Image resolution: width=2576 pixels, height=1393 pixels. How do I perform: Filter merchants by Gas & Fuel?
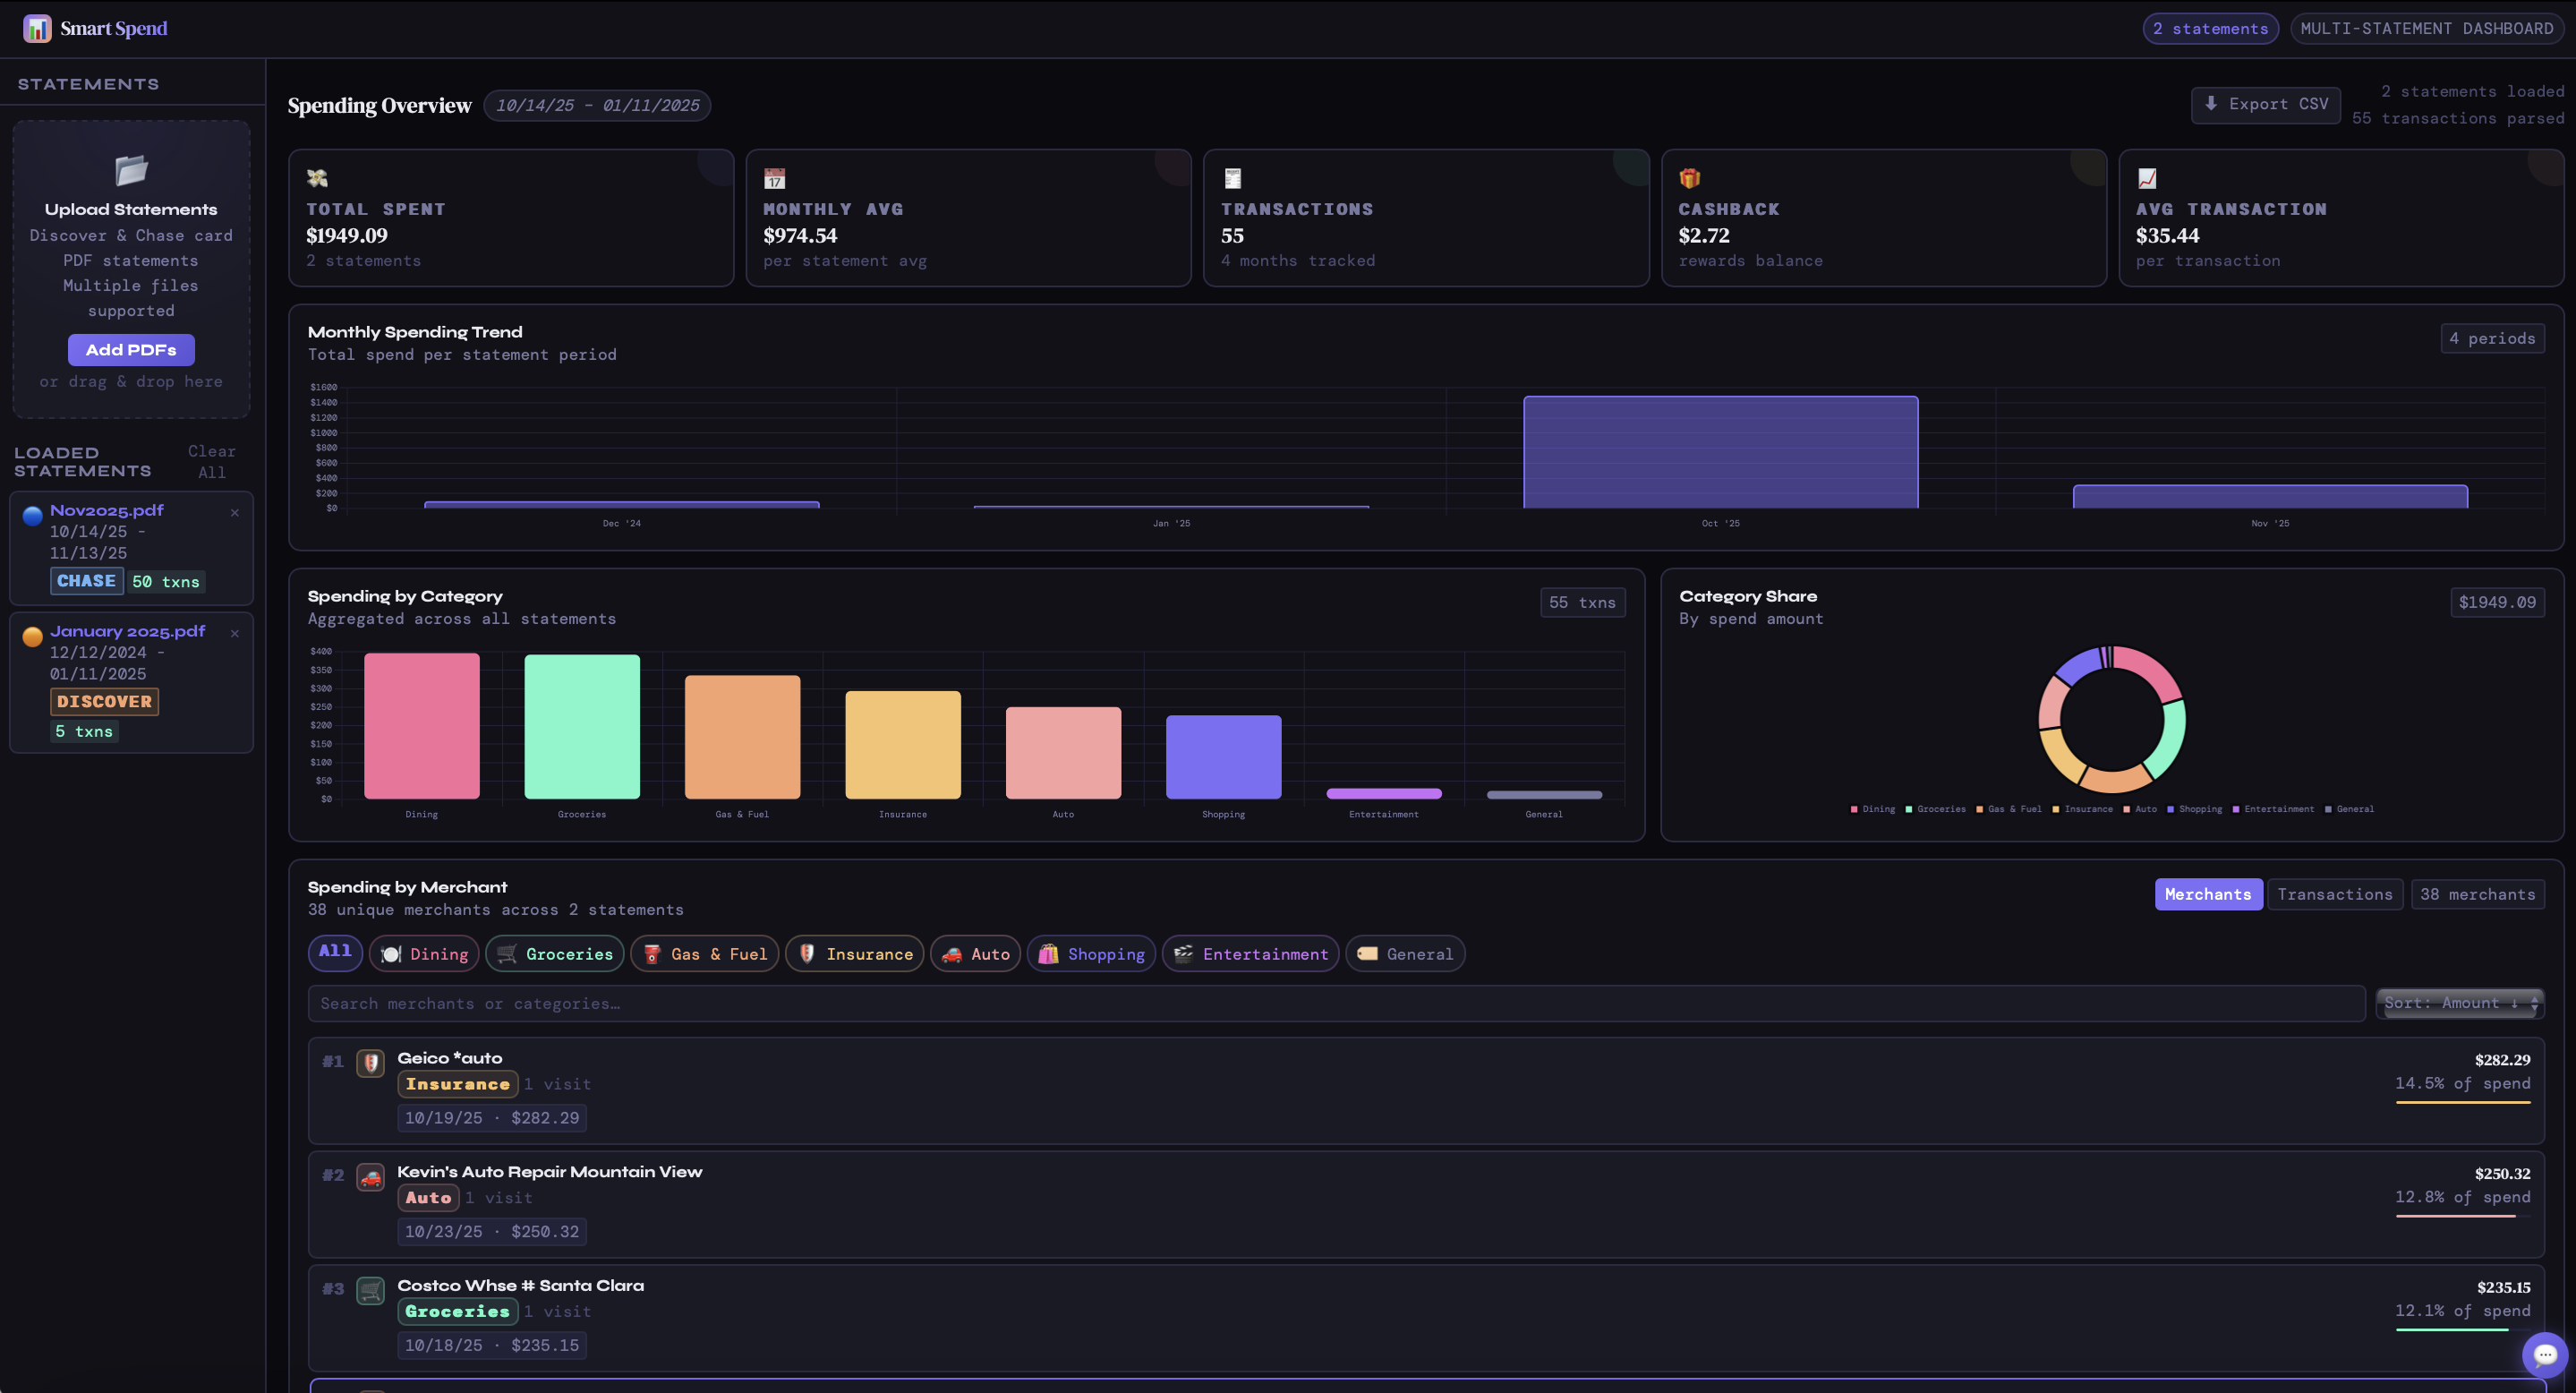(705, 954)
